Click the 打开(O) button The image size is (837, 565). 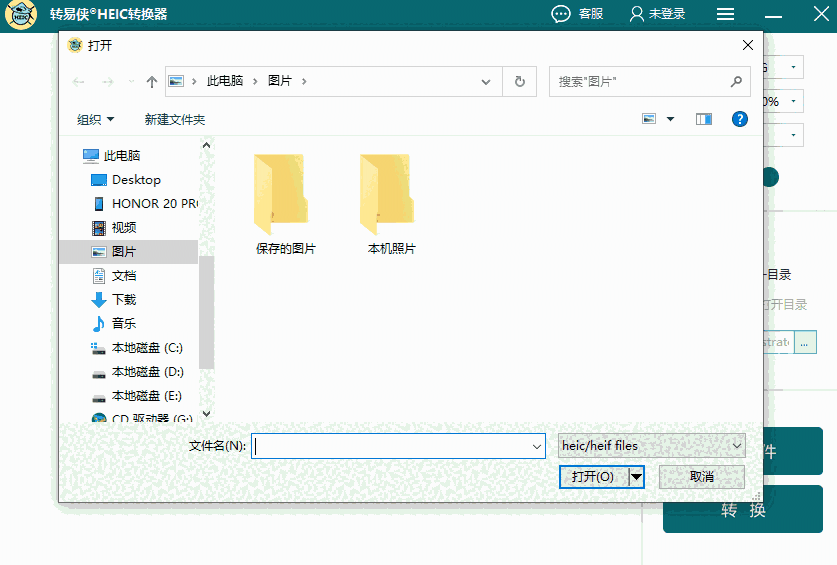pos(594,477)
